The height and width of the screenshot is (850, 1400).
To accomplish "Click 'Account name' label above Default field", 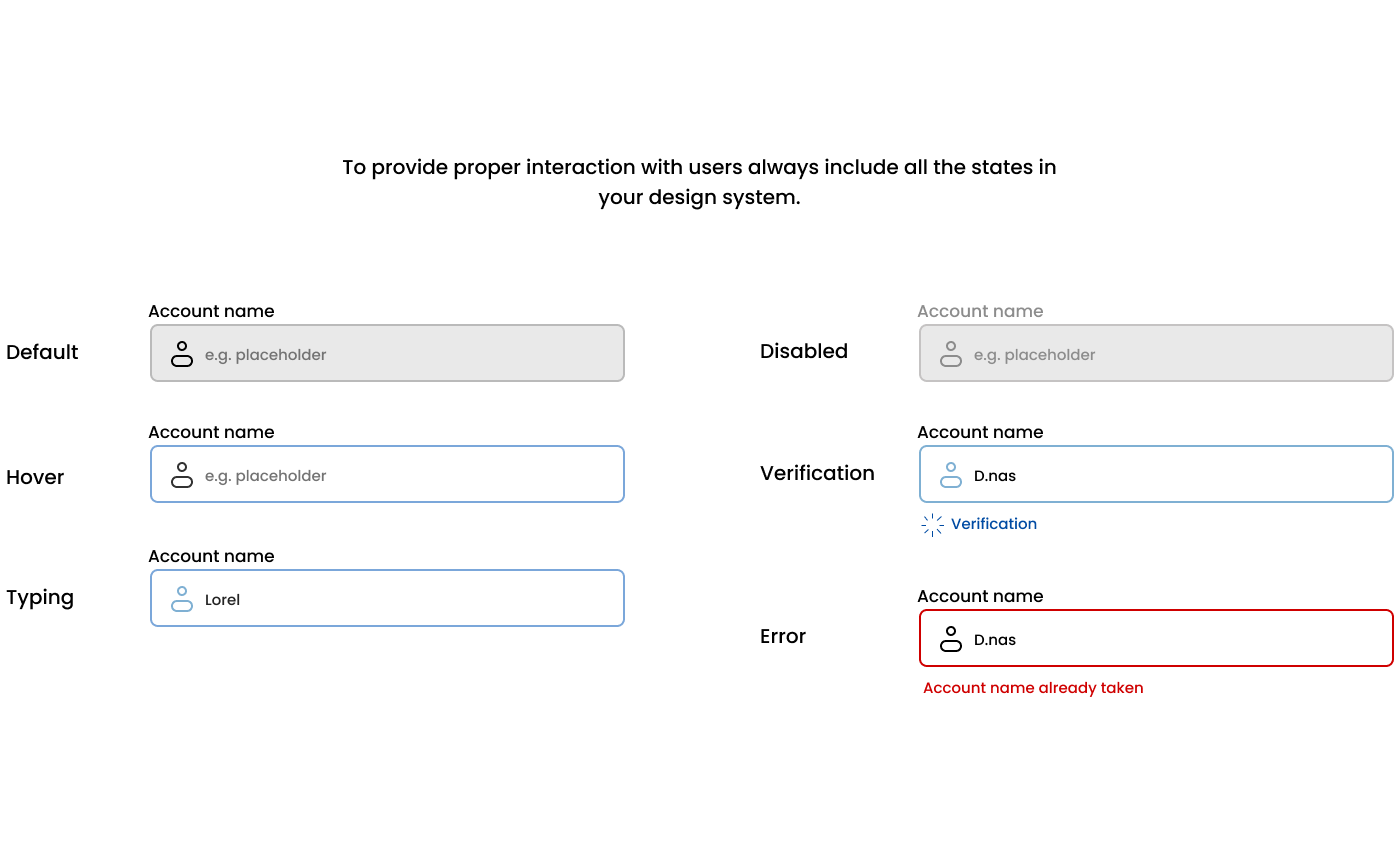I will (211, 311).
